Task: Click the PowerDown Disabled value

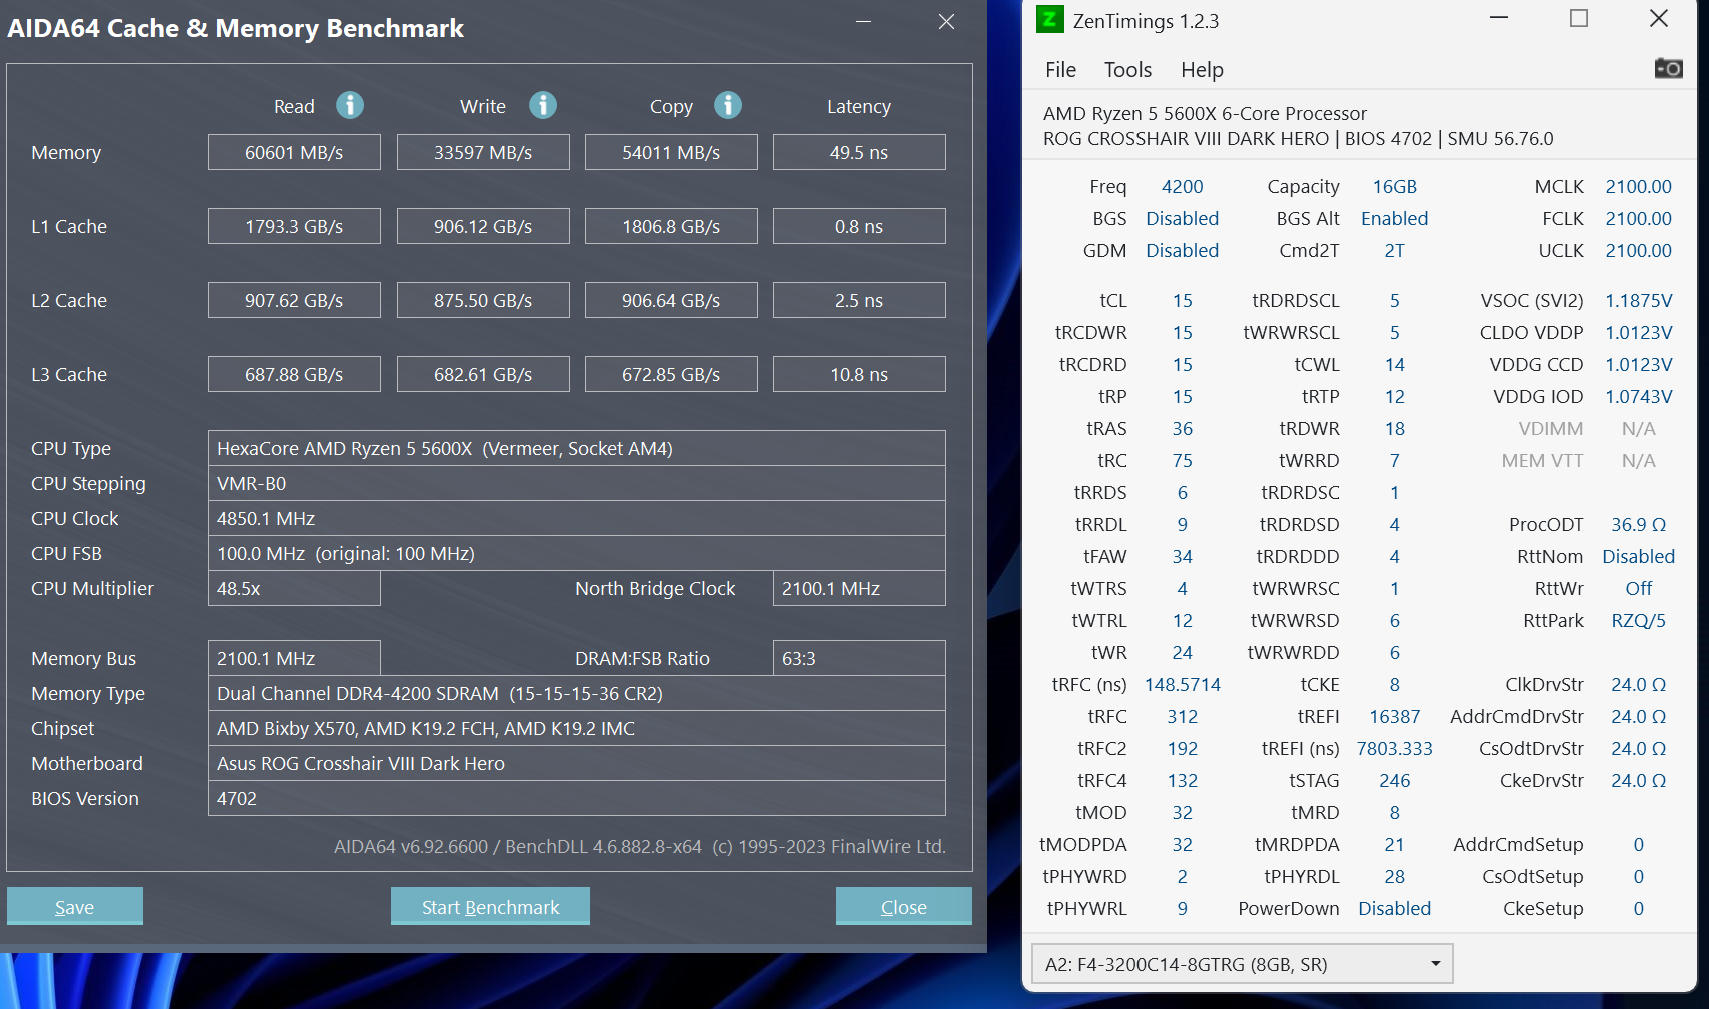Action: click(1394, 909)
